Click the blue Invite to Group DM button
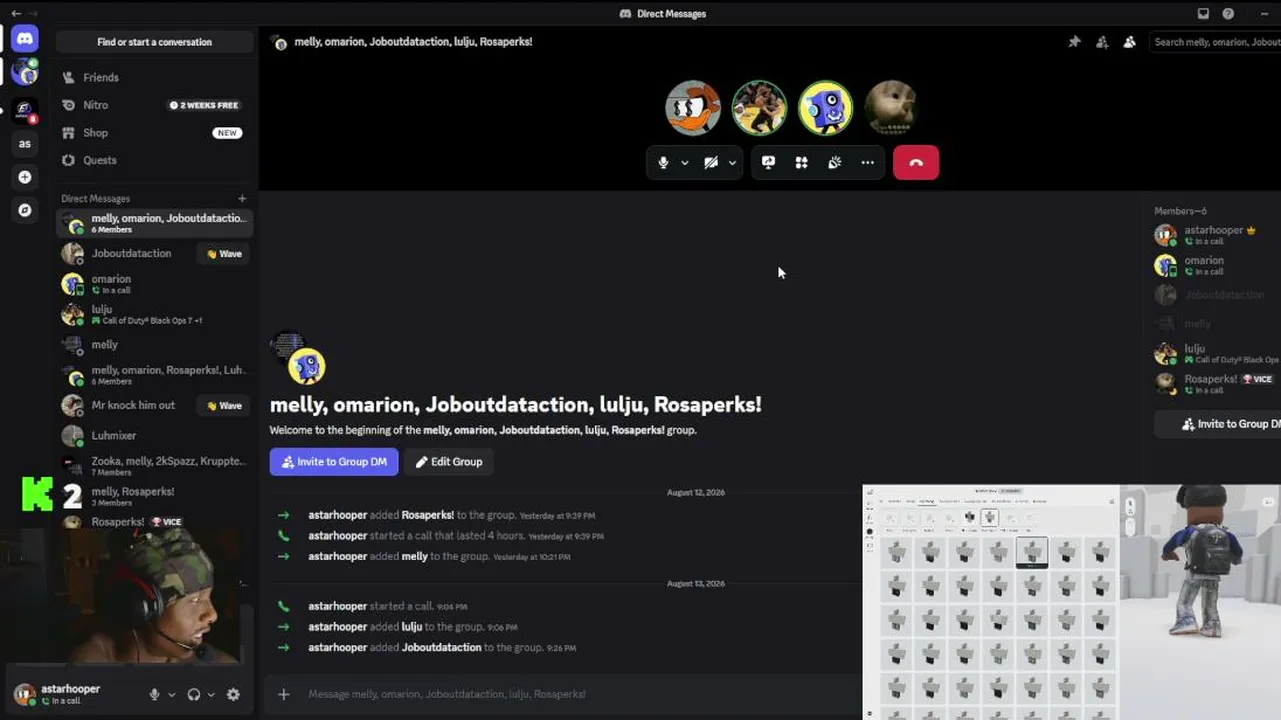The height and width of the screenshot is (720, 1281). 334,462
